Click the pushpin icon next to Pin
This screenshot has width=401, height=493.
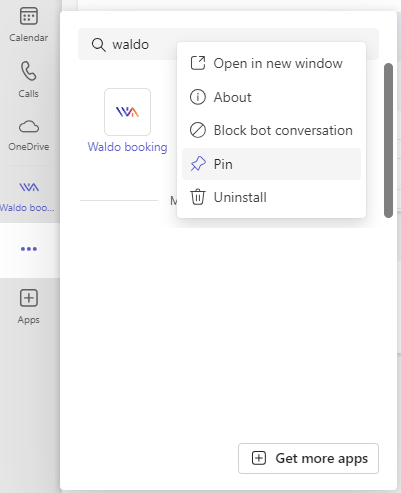(x=198, y=164)
